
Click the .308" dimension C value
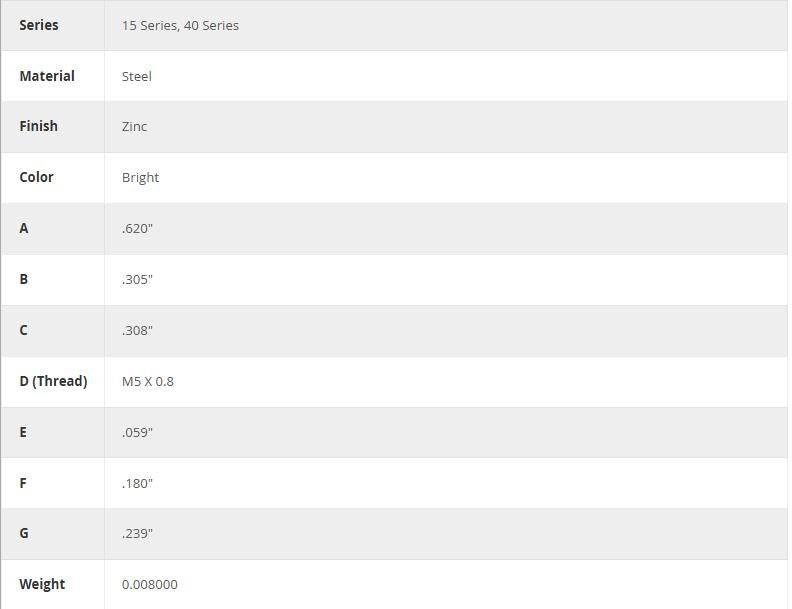[x=137, y=330]
